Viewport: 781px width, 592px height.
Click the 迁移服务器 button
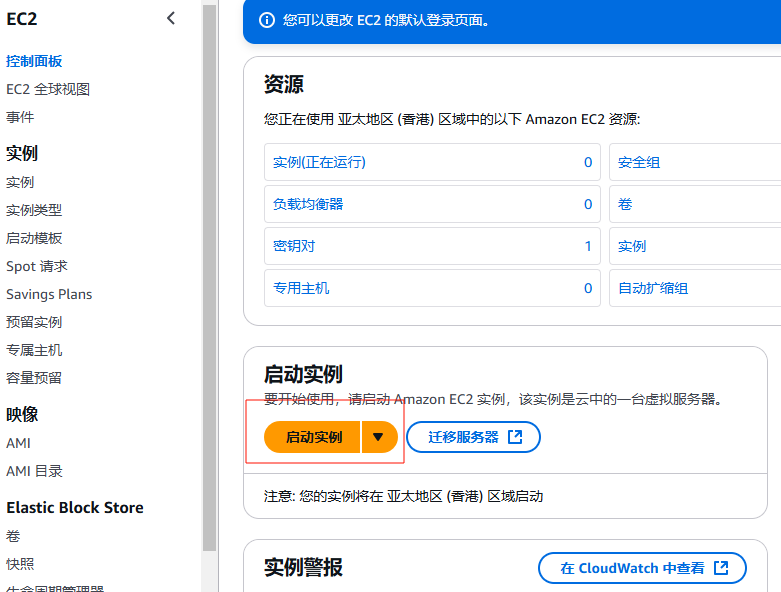464,437
